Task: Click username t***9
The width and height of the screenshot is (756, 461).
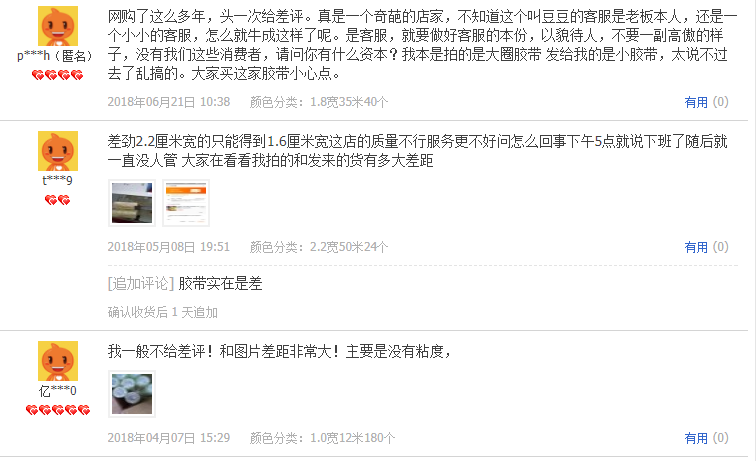Action: [57, 181]
